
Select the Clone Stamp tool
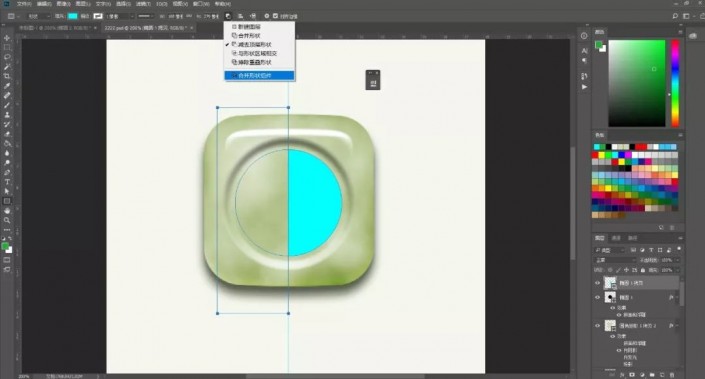pyautogui.click(x=7, y=115)
